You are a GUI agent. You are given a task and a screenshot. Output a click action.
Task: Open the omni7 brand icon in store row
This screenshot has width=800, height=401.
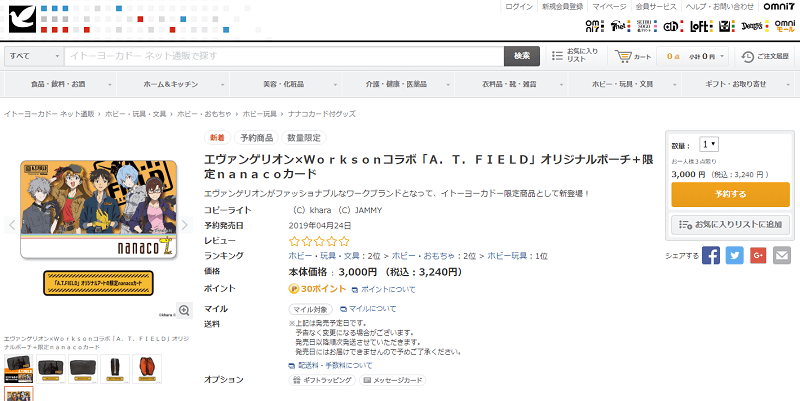[594, 26]
